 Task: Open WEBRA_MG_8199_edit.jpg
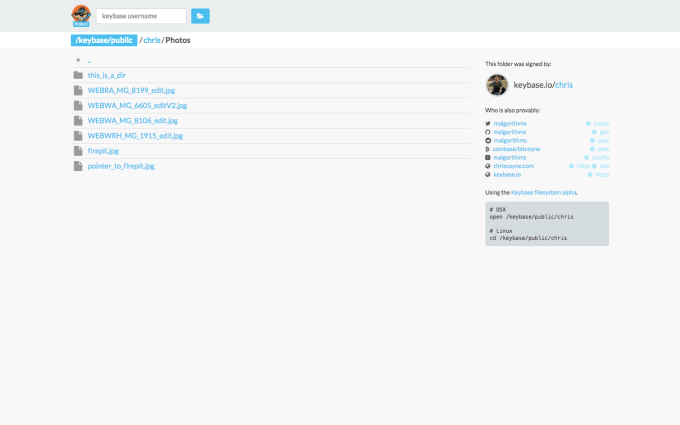(131, 90)
